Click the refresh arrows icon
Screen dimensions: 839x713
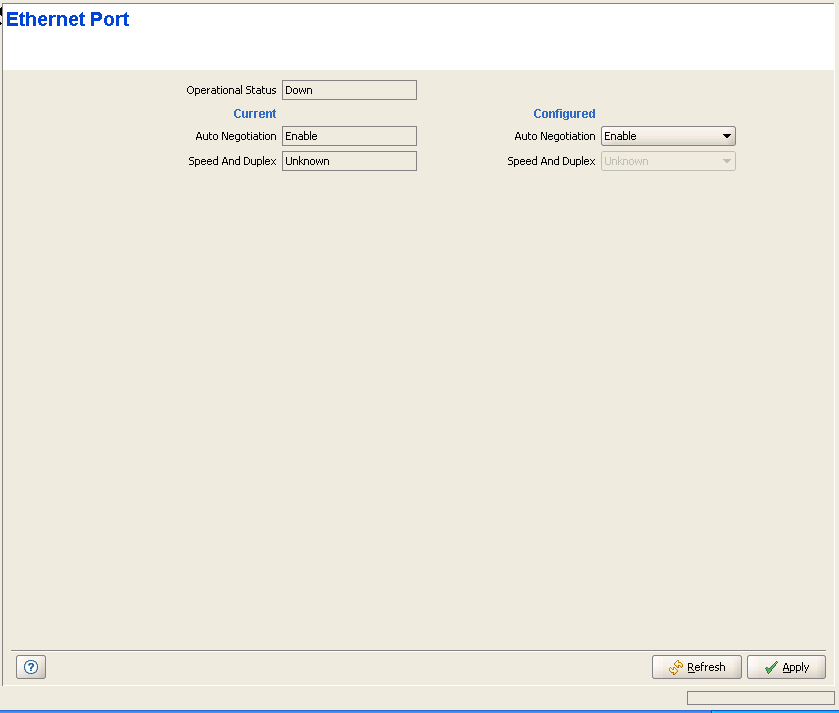(676, 667)
